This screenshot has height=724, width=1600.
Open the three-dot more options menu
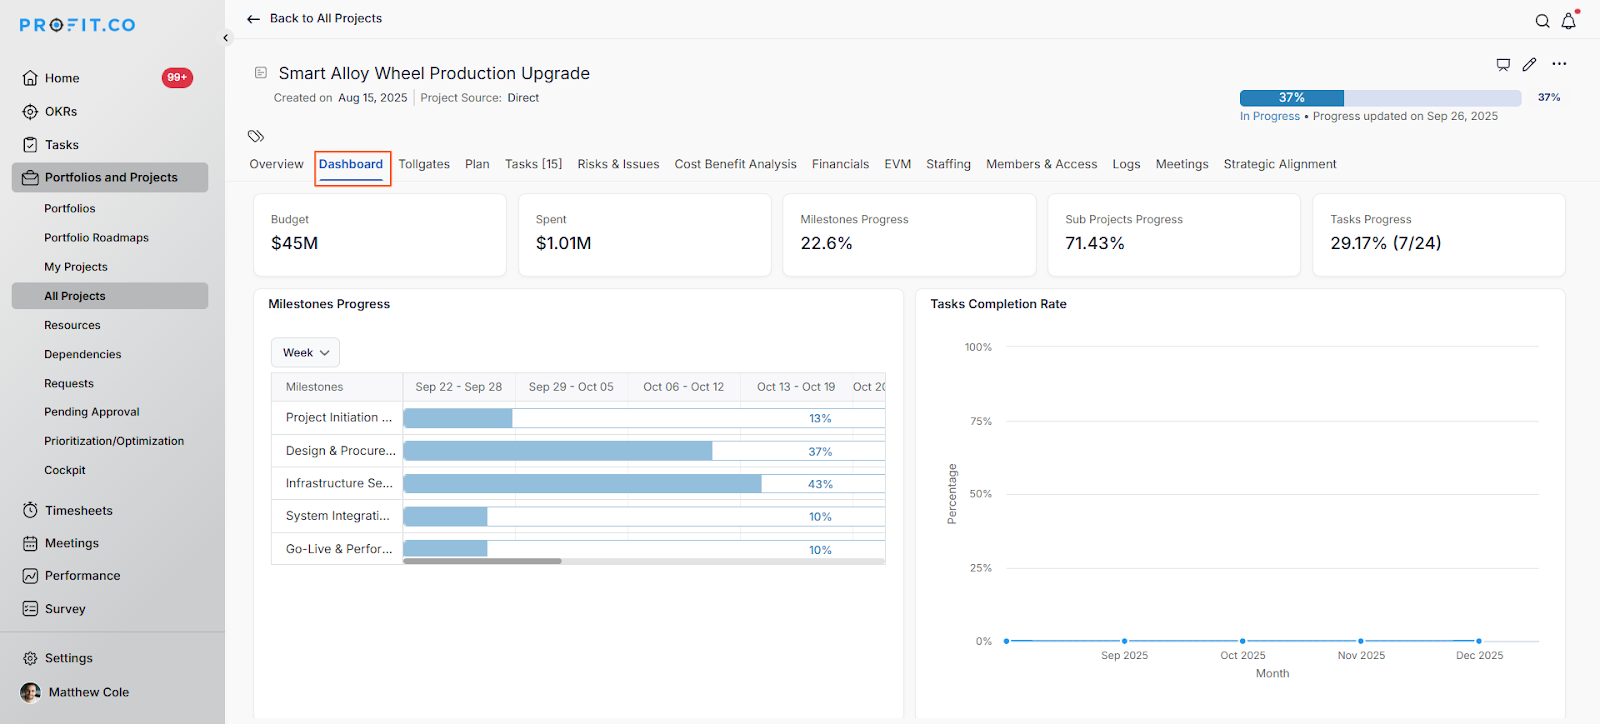click(1559, 64)
